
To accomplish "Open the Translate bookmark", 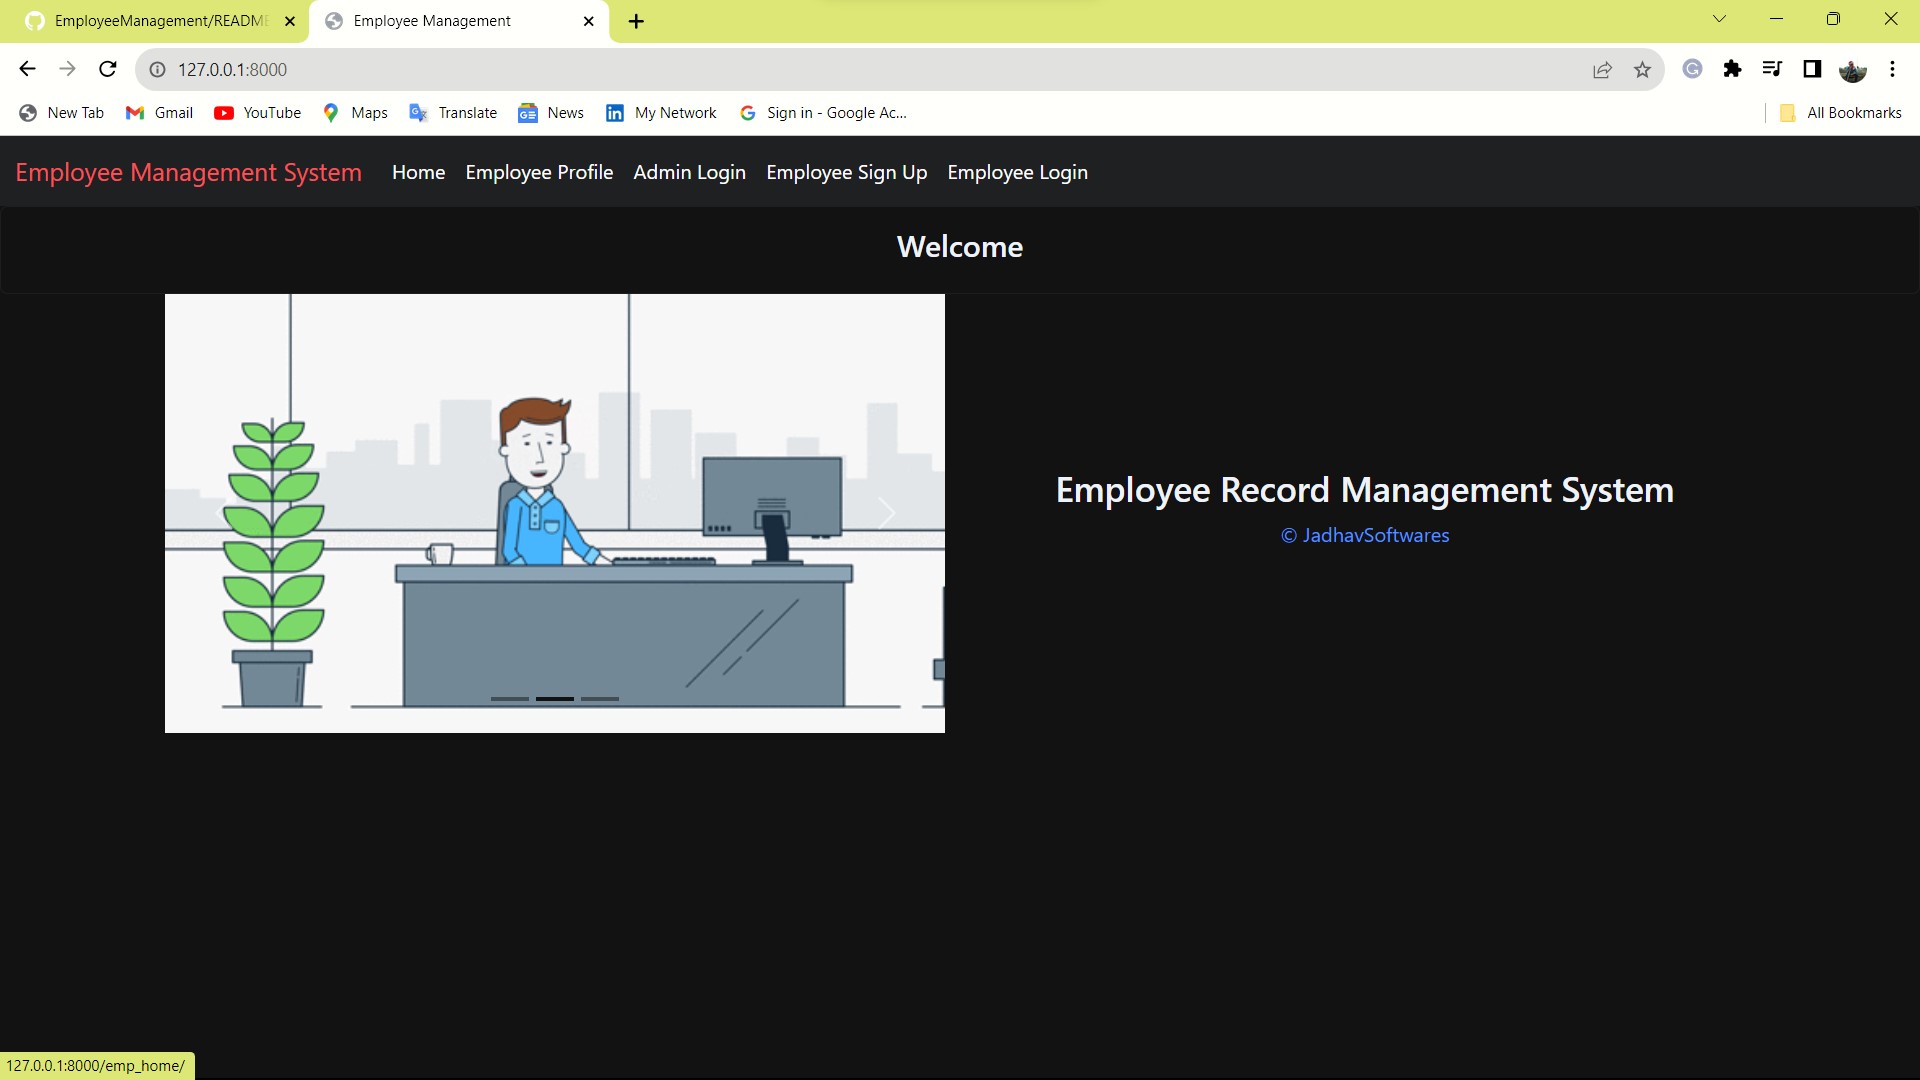I will click(418, 113).
